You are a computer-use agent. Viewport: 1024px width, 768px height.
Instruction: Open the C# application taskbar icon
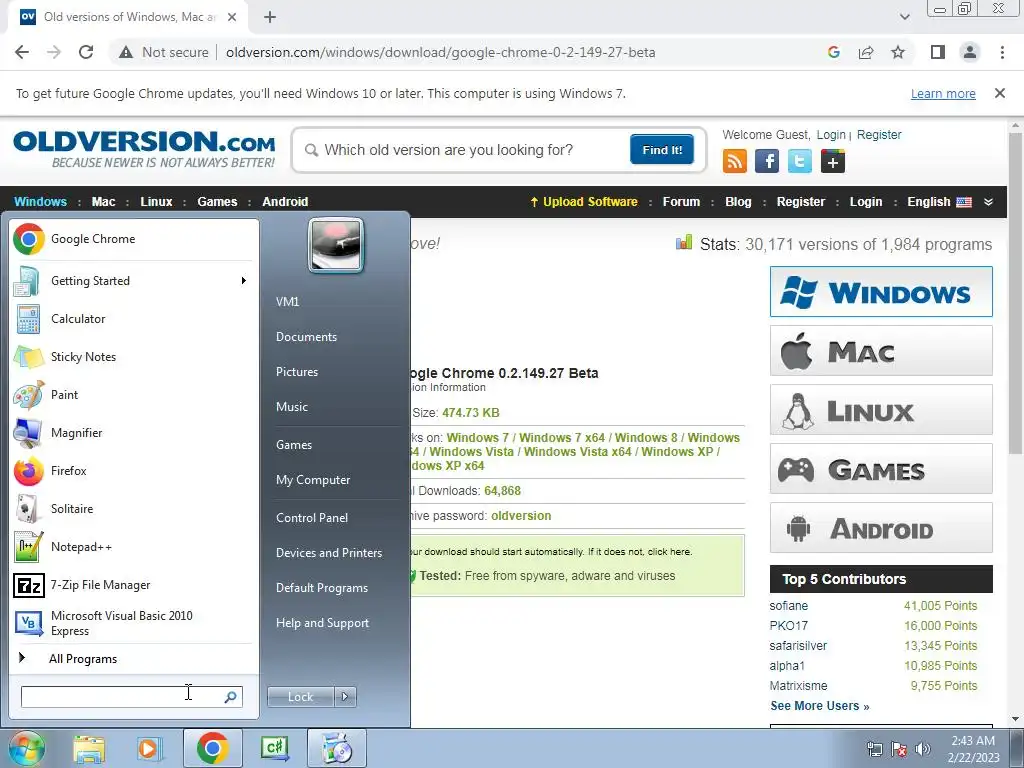point(274,748)
